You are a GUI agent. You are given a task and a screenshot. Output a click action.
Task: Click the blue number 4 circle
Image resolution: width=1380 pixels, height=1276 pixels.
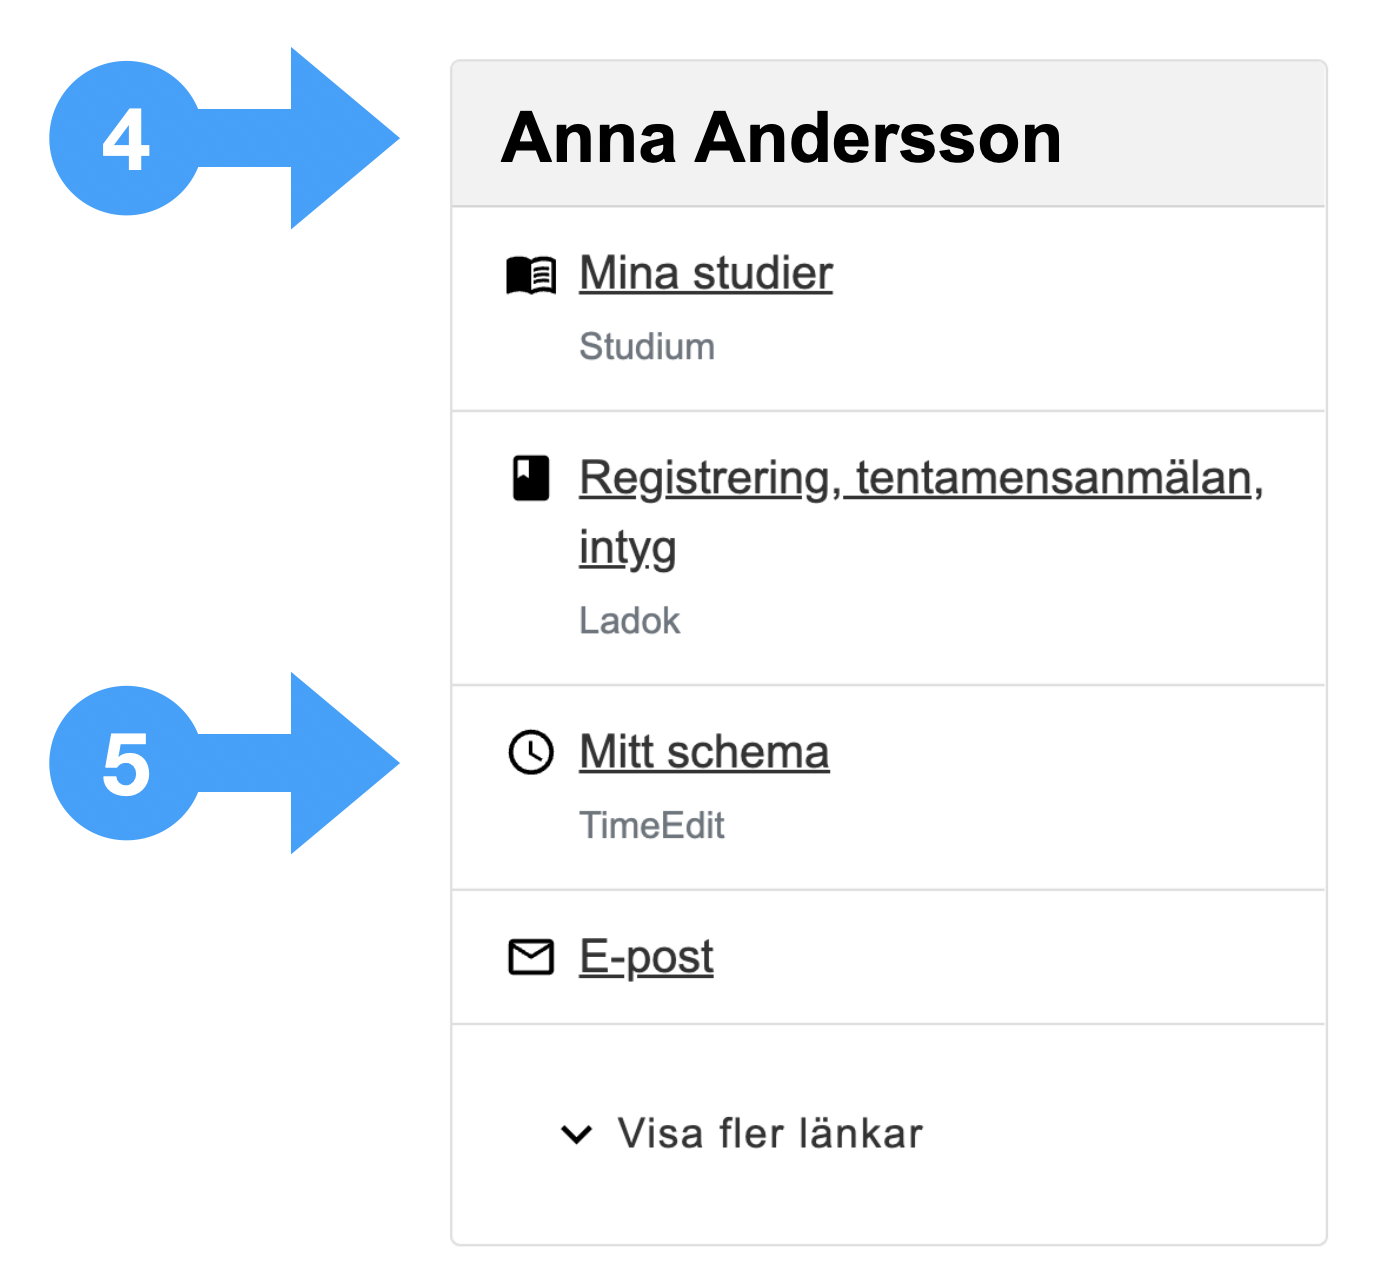point(126,138)
